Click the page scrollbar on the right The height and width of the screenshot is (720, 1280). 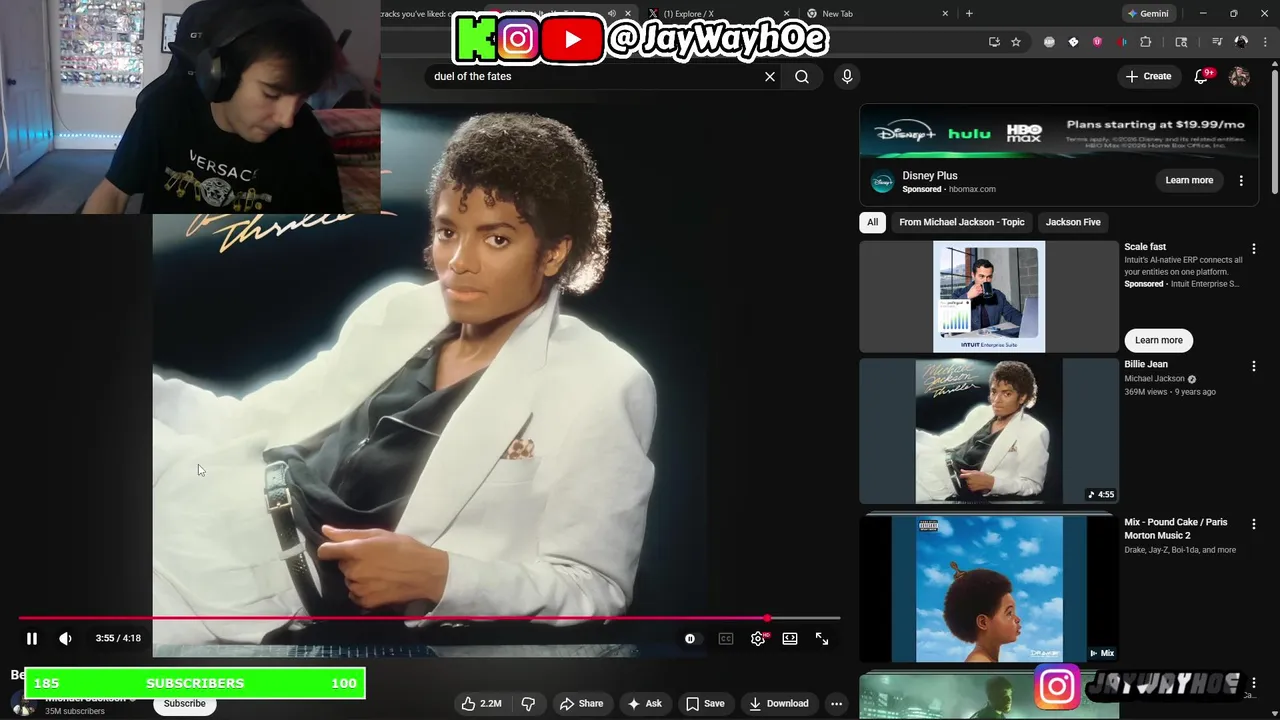click(1274, 130)
